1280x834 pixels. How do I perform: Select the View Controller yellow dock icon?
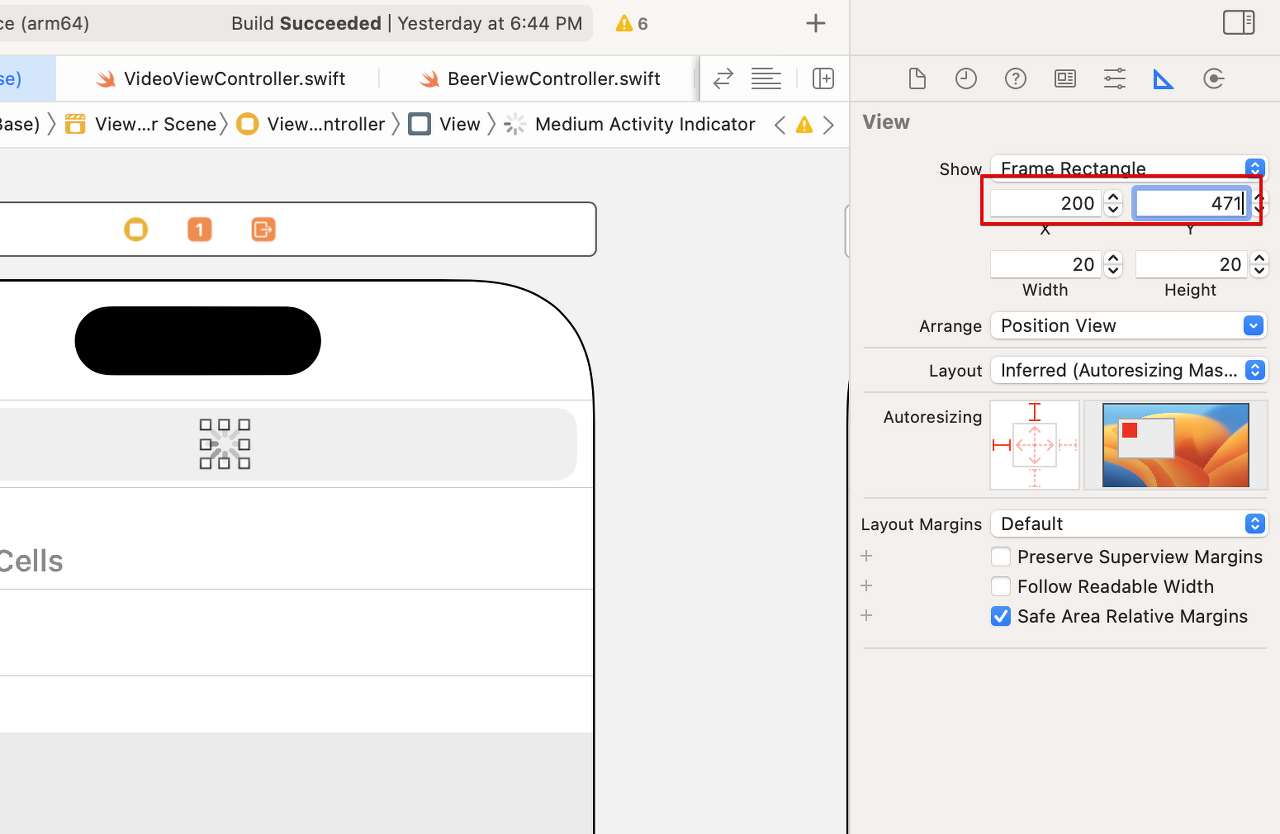(x=136, y=230)
